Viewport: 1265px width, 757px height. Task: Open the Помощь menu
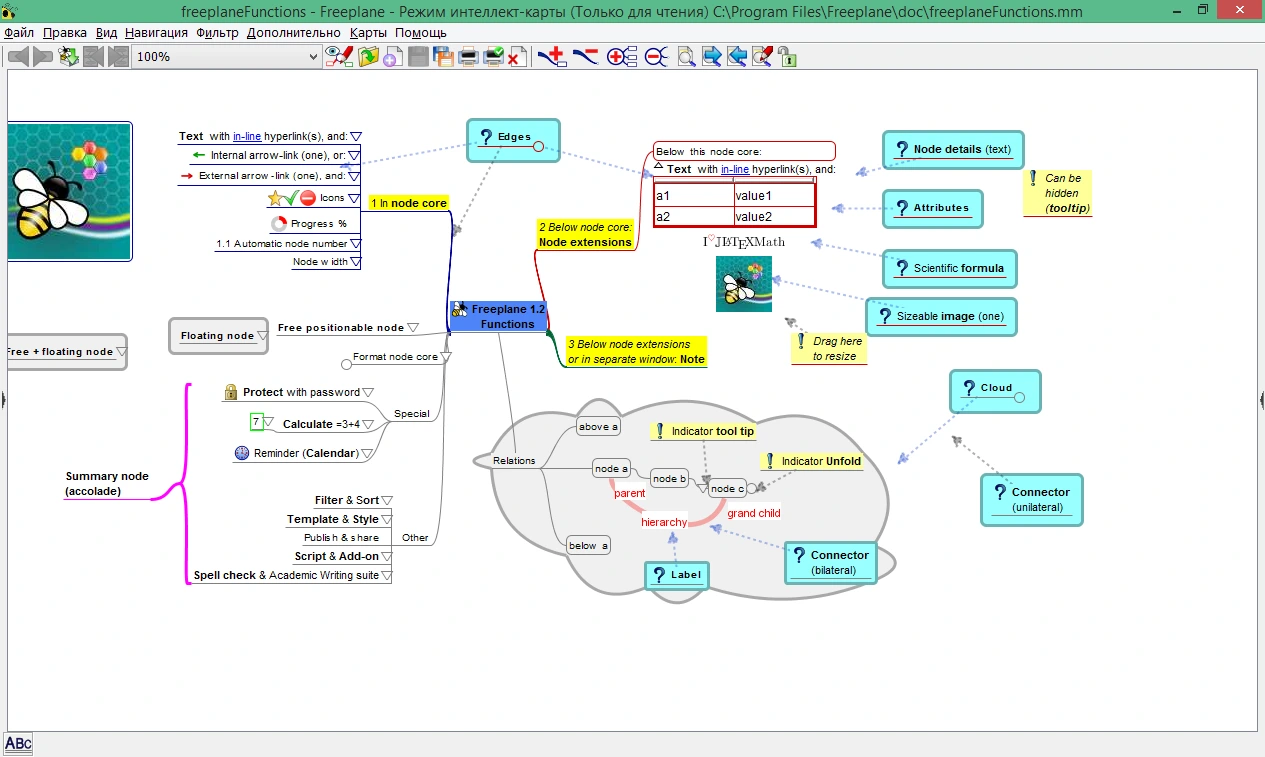pyautogui.click(x=420, y=32)
